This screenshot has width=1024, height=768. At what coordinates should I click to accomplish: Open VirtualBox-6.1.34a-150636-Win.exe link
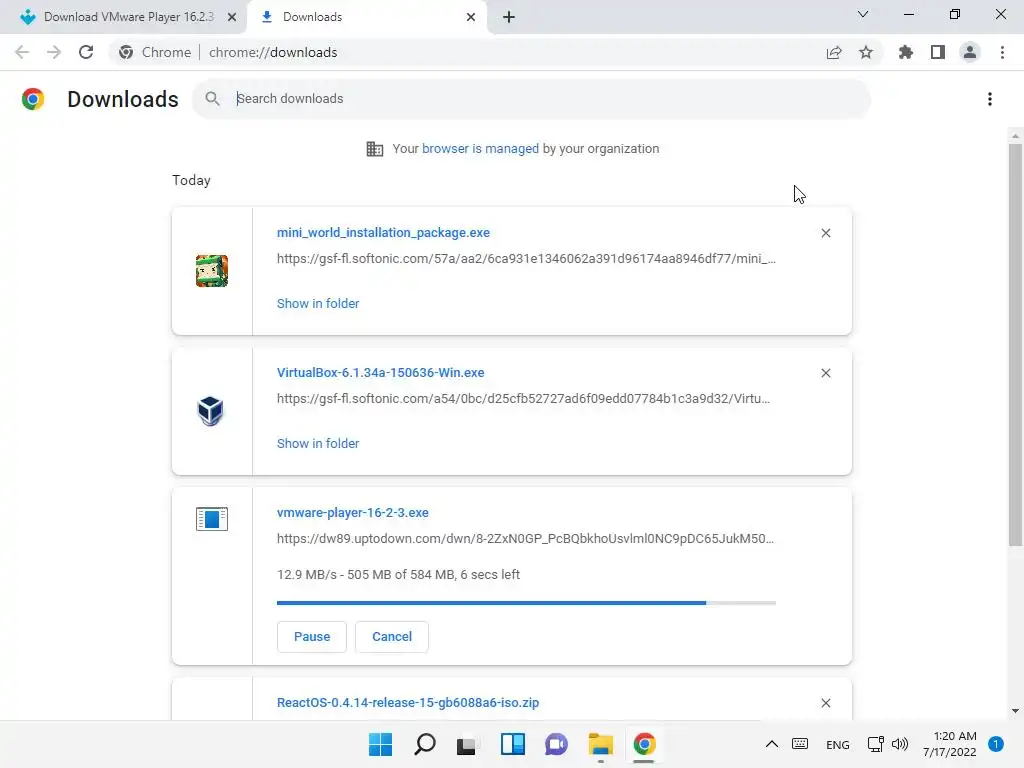[x=381, y=372]
